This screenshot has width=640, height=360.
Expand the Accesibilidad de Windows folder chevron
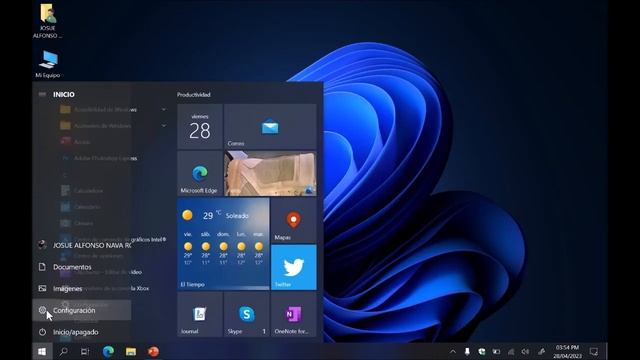(164, 109)
